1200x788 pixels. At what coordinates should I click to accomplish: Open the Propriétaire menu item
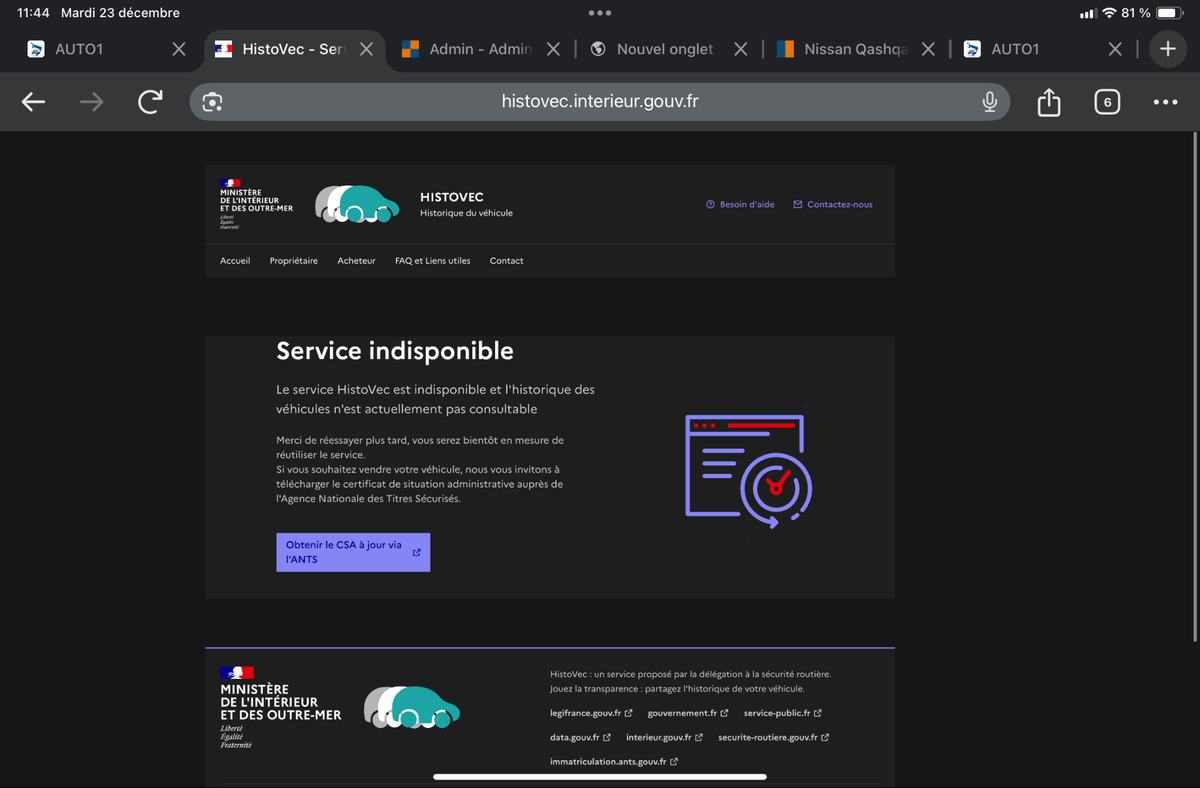[x=293, y=261]
